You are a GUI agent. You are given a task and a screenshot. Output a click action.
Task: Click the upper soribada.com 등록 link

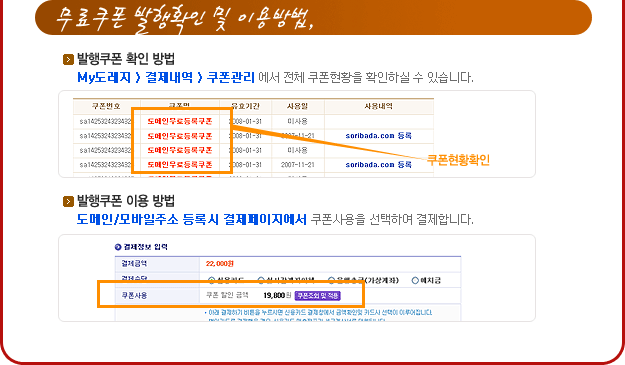(x=378, y=135)
